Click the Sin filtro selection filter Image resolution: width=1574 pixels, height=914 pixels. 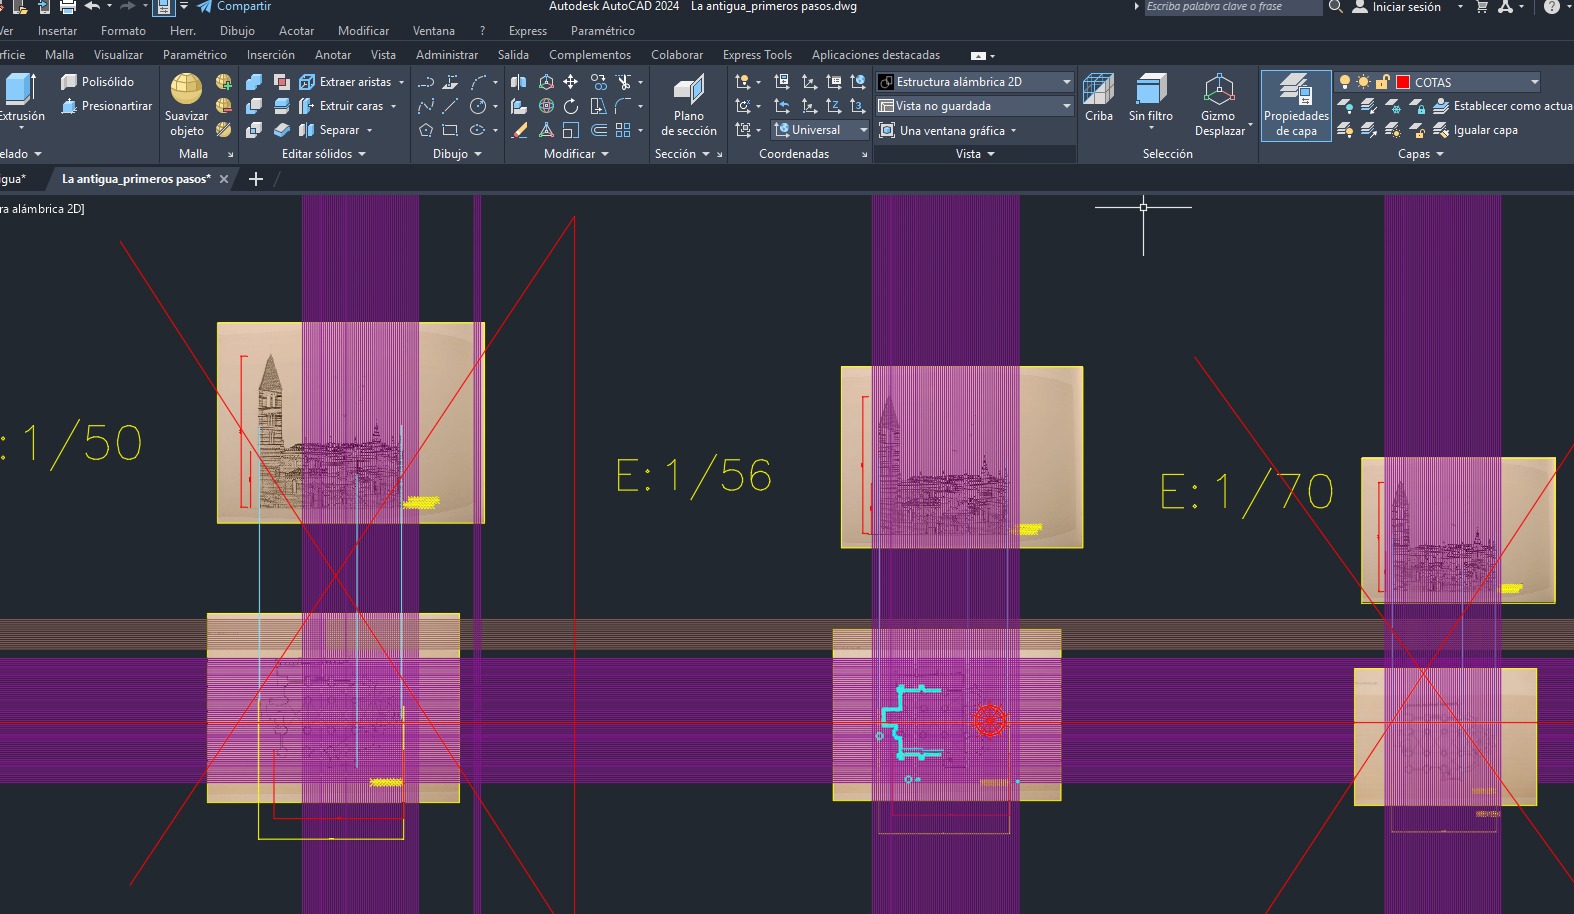1151,100
